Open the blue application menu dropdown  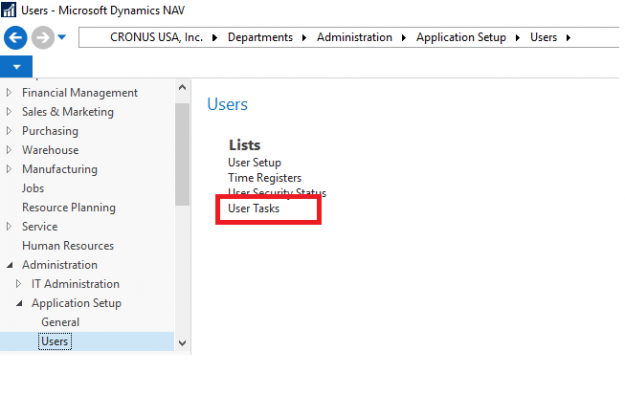(x=16, y=67)
